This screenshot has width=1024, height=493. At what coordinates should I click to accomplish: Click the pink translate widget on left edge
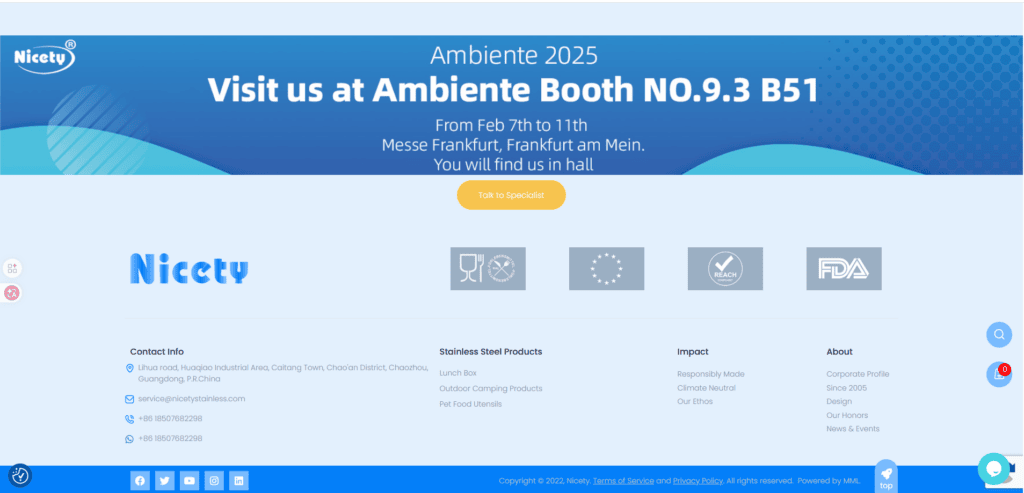12,293
